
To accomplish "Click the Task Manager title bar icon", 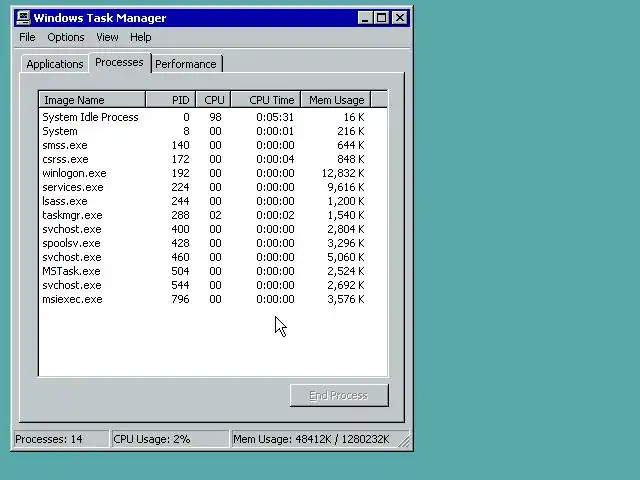I will point(23,18).
